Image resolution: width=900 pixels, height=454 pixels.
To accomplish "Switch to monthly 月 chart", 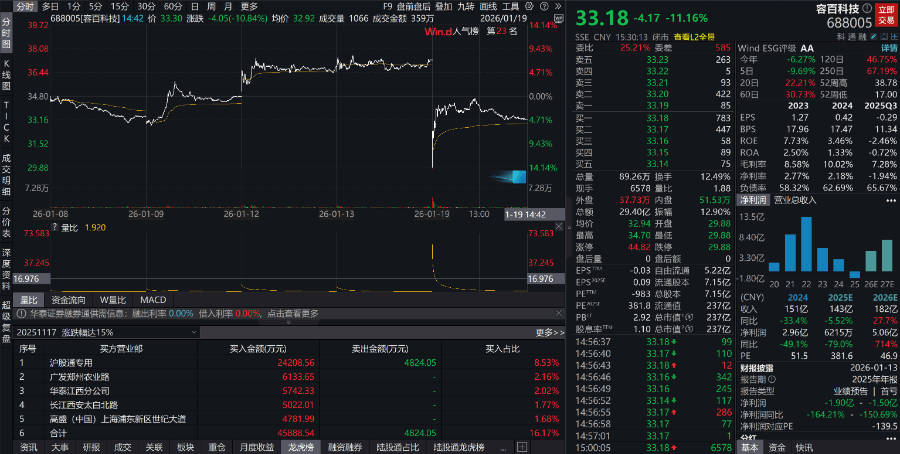I will (228, 6).
